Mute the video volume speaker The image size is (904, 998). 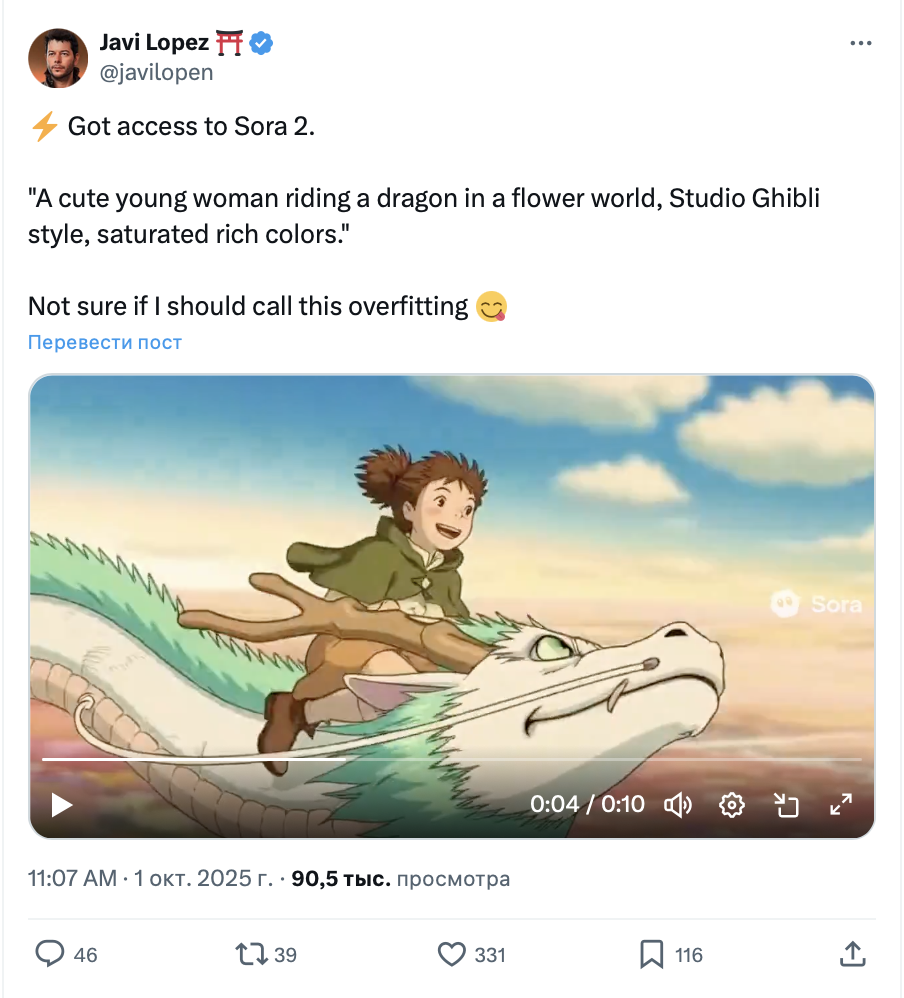[679, 804]
